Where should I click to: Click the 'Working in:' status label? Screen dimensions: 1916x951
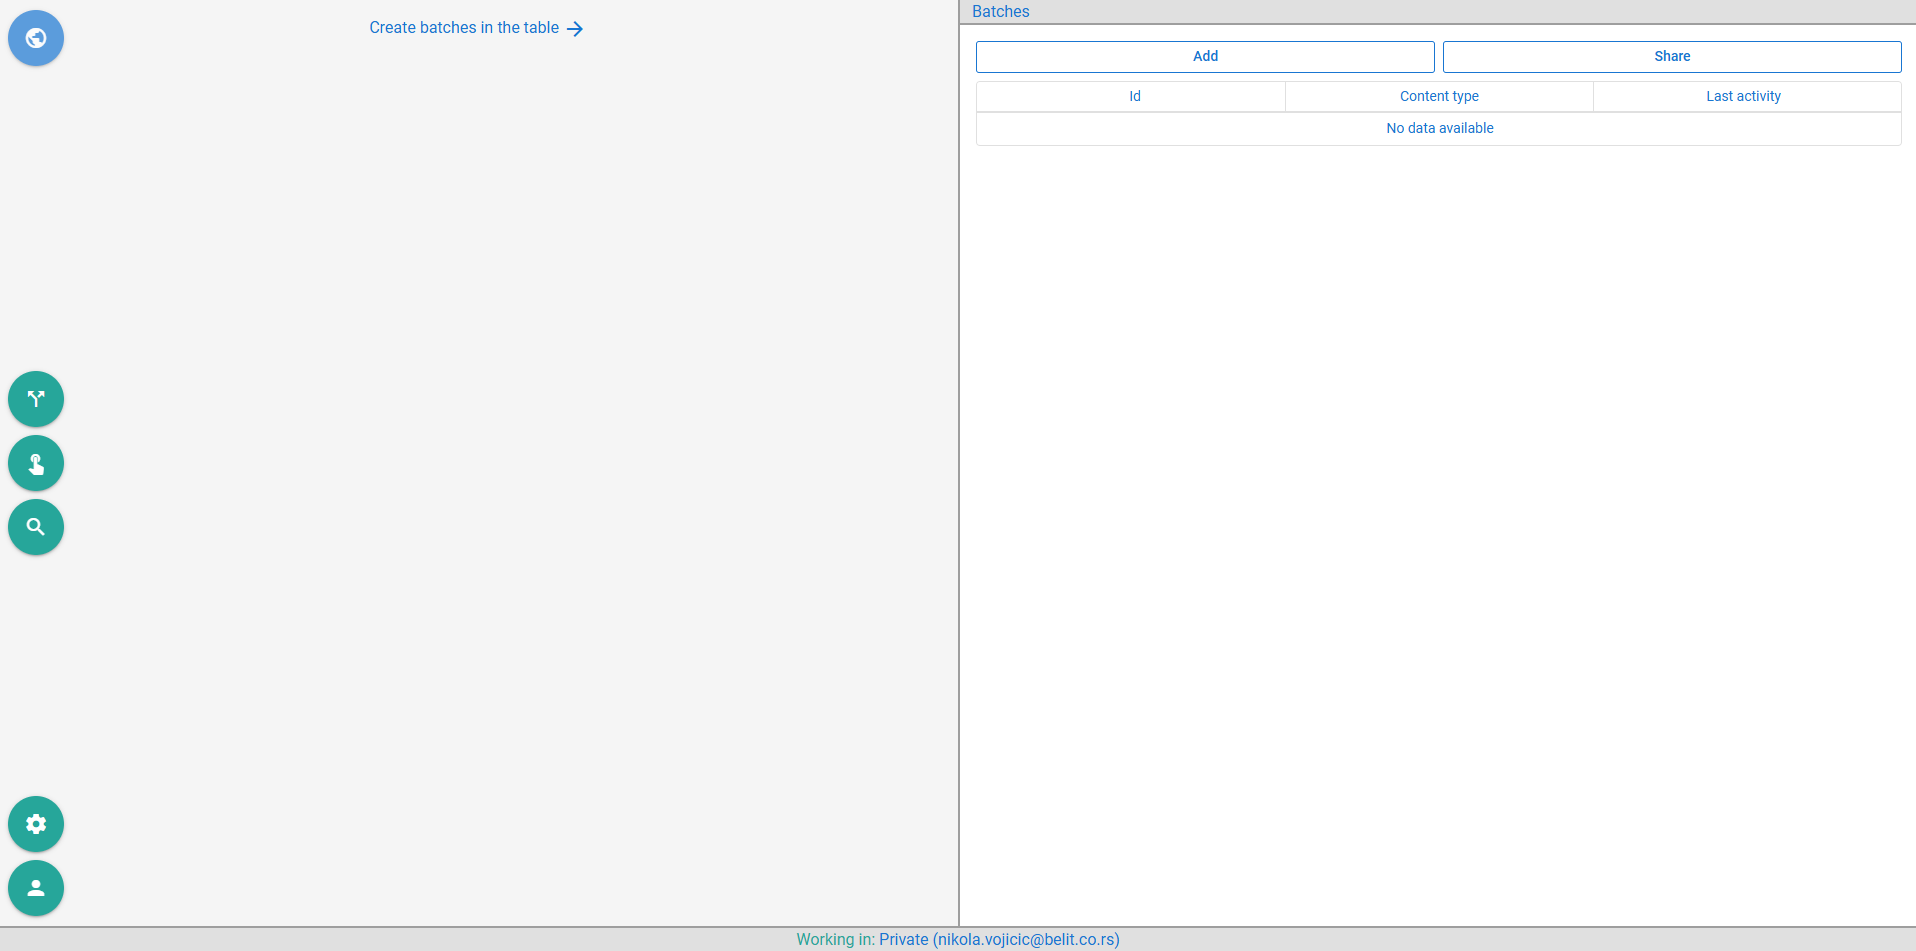tap(835, 940)
